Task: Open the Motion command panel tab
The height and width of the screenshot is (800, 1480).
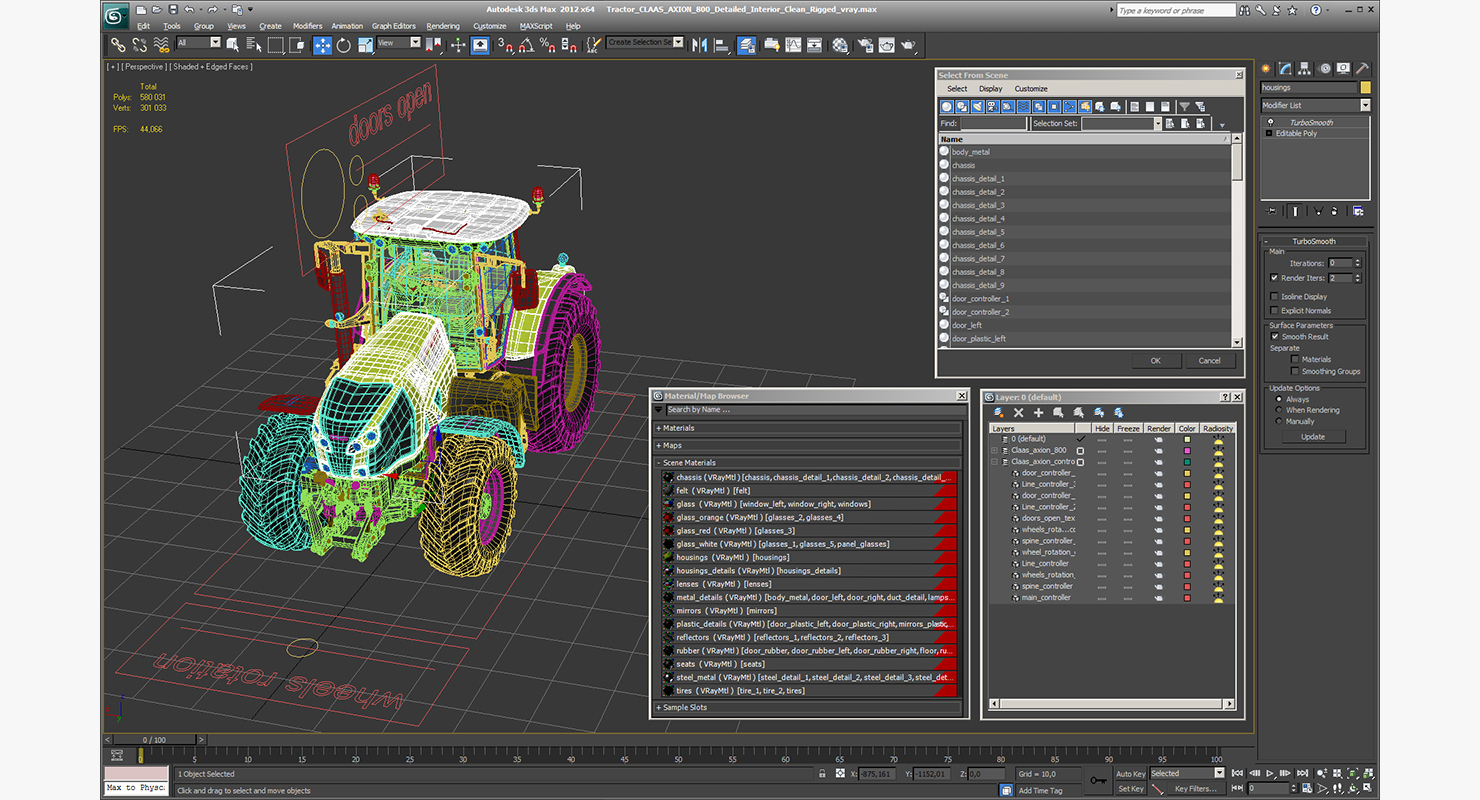Action: pyautogui.click(x=1325, y=69)
